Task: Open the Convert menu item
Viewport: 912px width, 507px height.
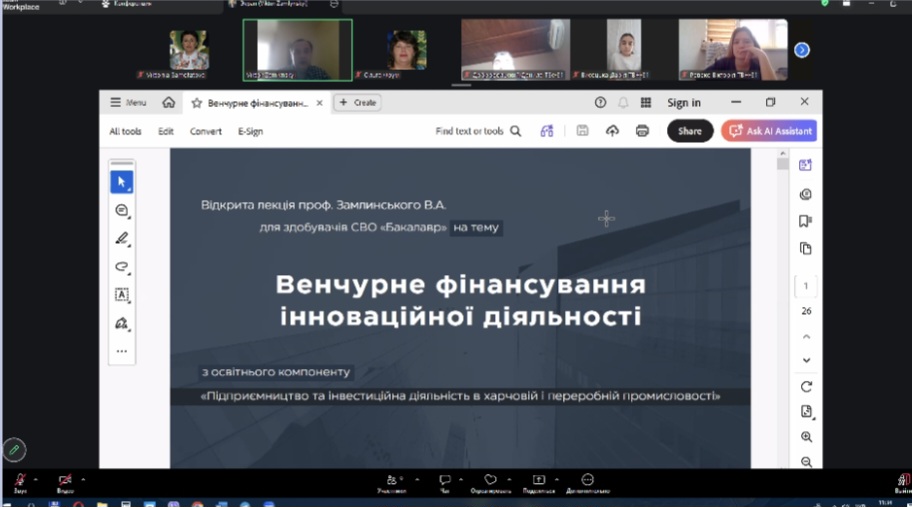Action: click(206, 131)
